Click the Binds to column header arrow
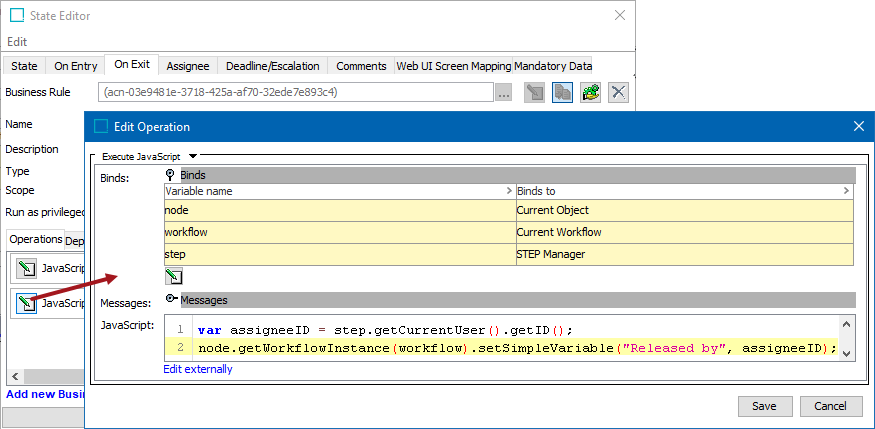 click(x=847, y=191)
